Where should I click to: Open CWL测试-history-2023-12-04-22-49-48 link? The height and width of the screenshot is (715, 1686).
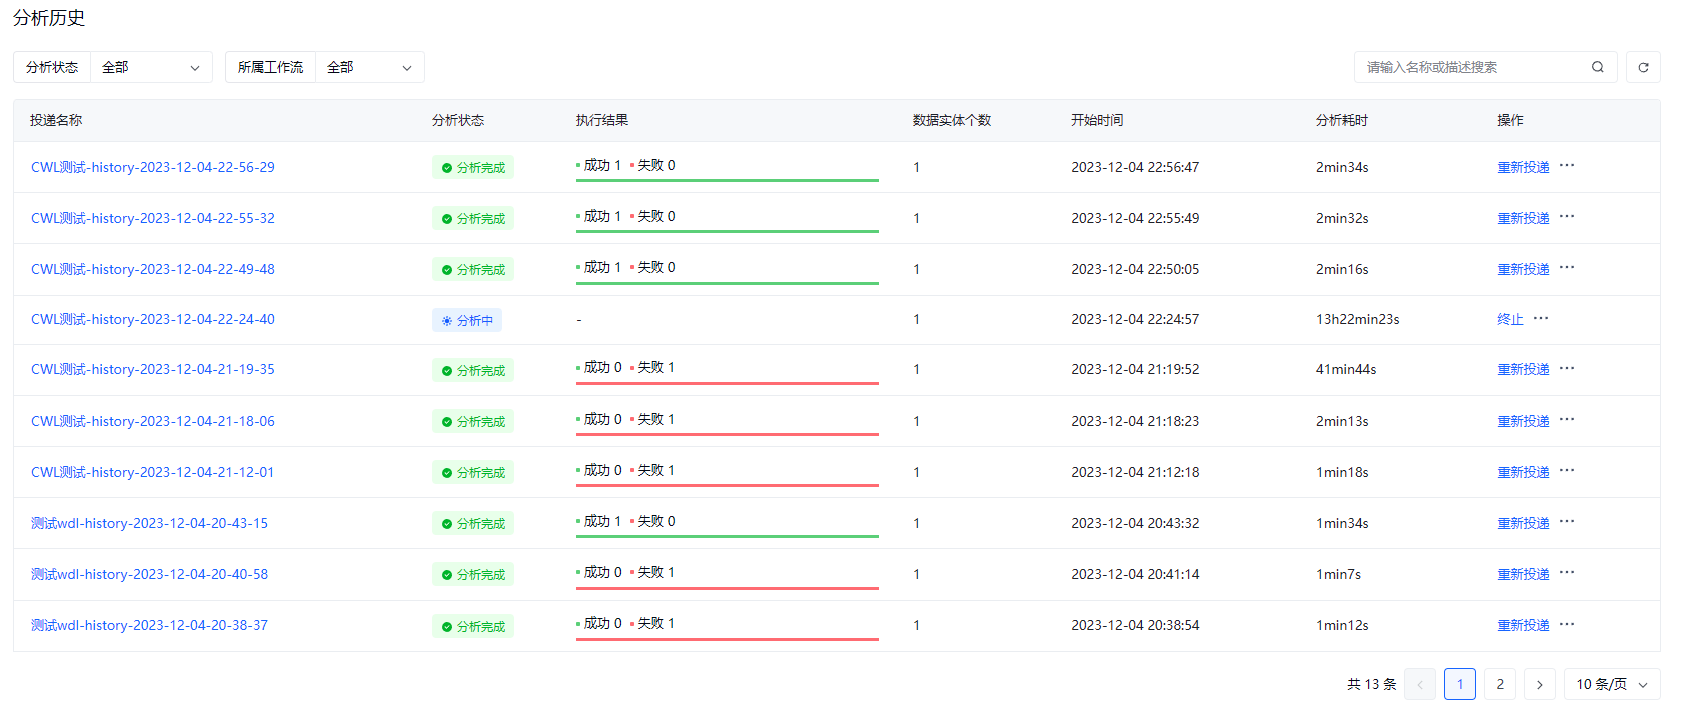click(x=153, y=269)
